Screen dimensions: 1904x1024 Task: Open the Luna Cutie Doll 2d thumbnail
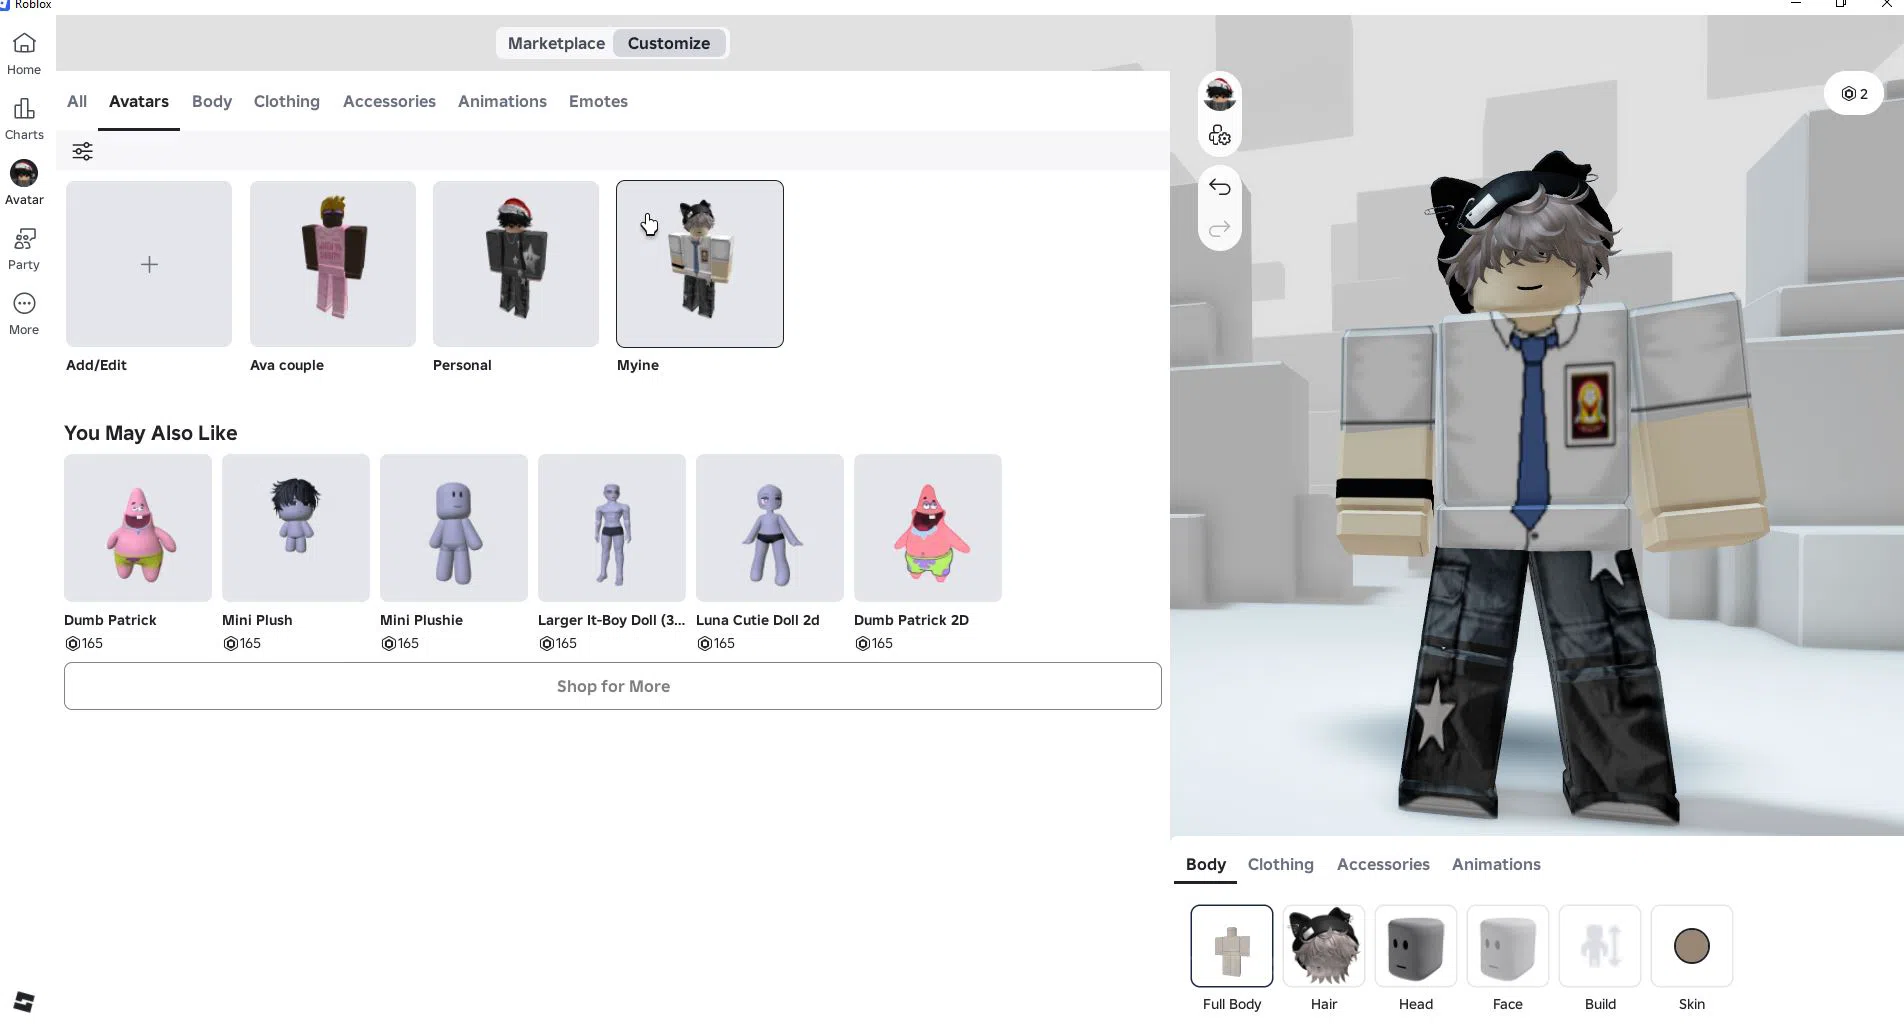[770, 528]
